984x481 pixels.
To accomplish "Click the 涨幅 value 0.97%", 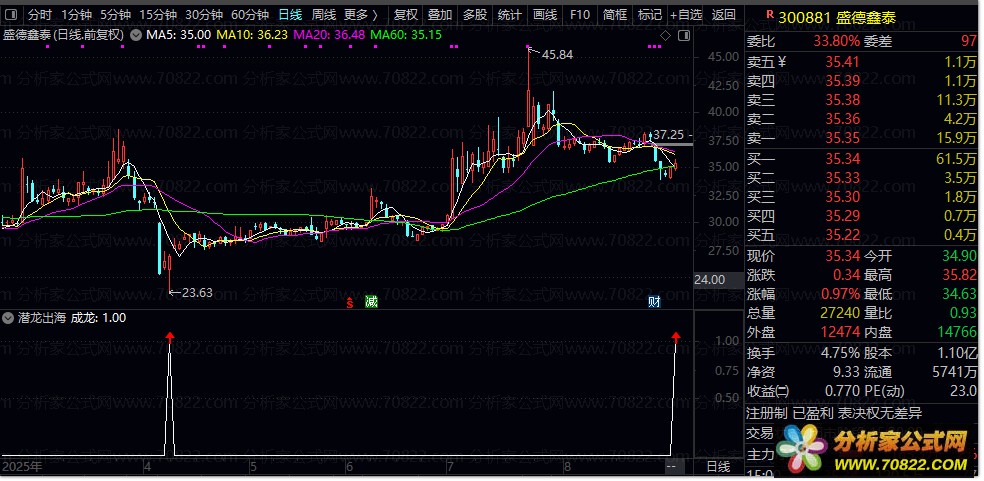I will 840,294.
